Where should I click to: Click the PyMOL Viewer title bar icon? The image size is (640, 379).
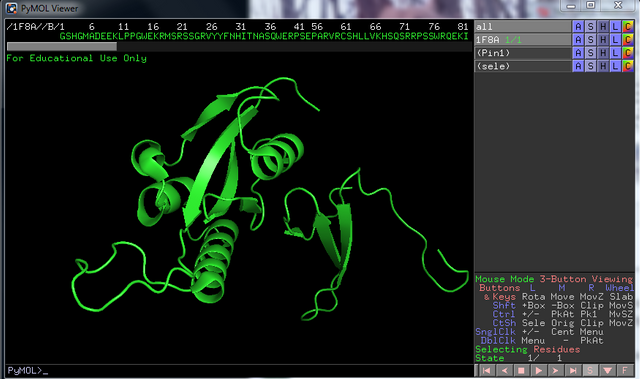tap(11, 8)
